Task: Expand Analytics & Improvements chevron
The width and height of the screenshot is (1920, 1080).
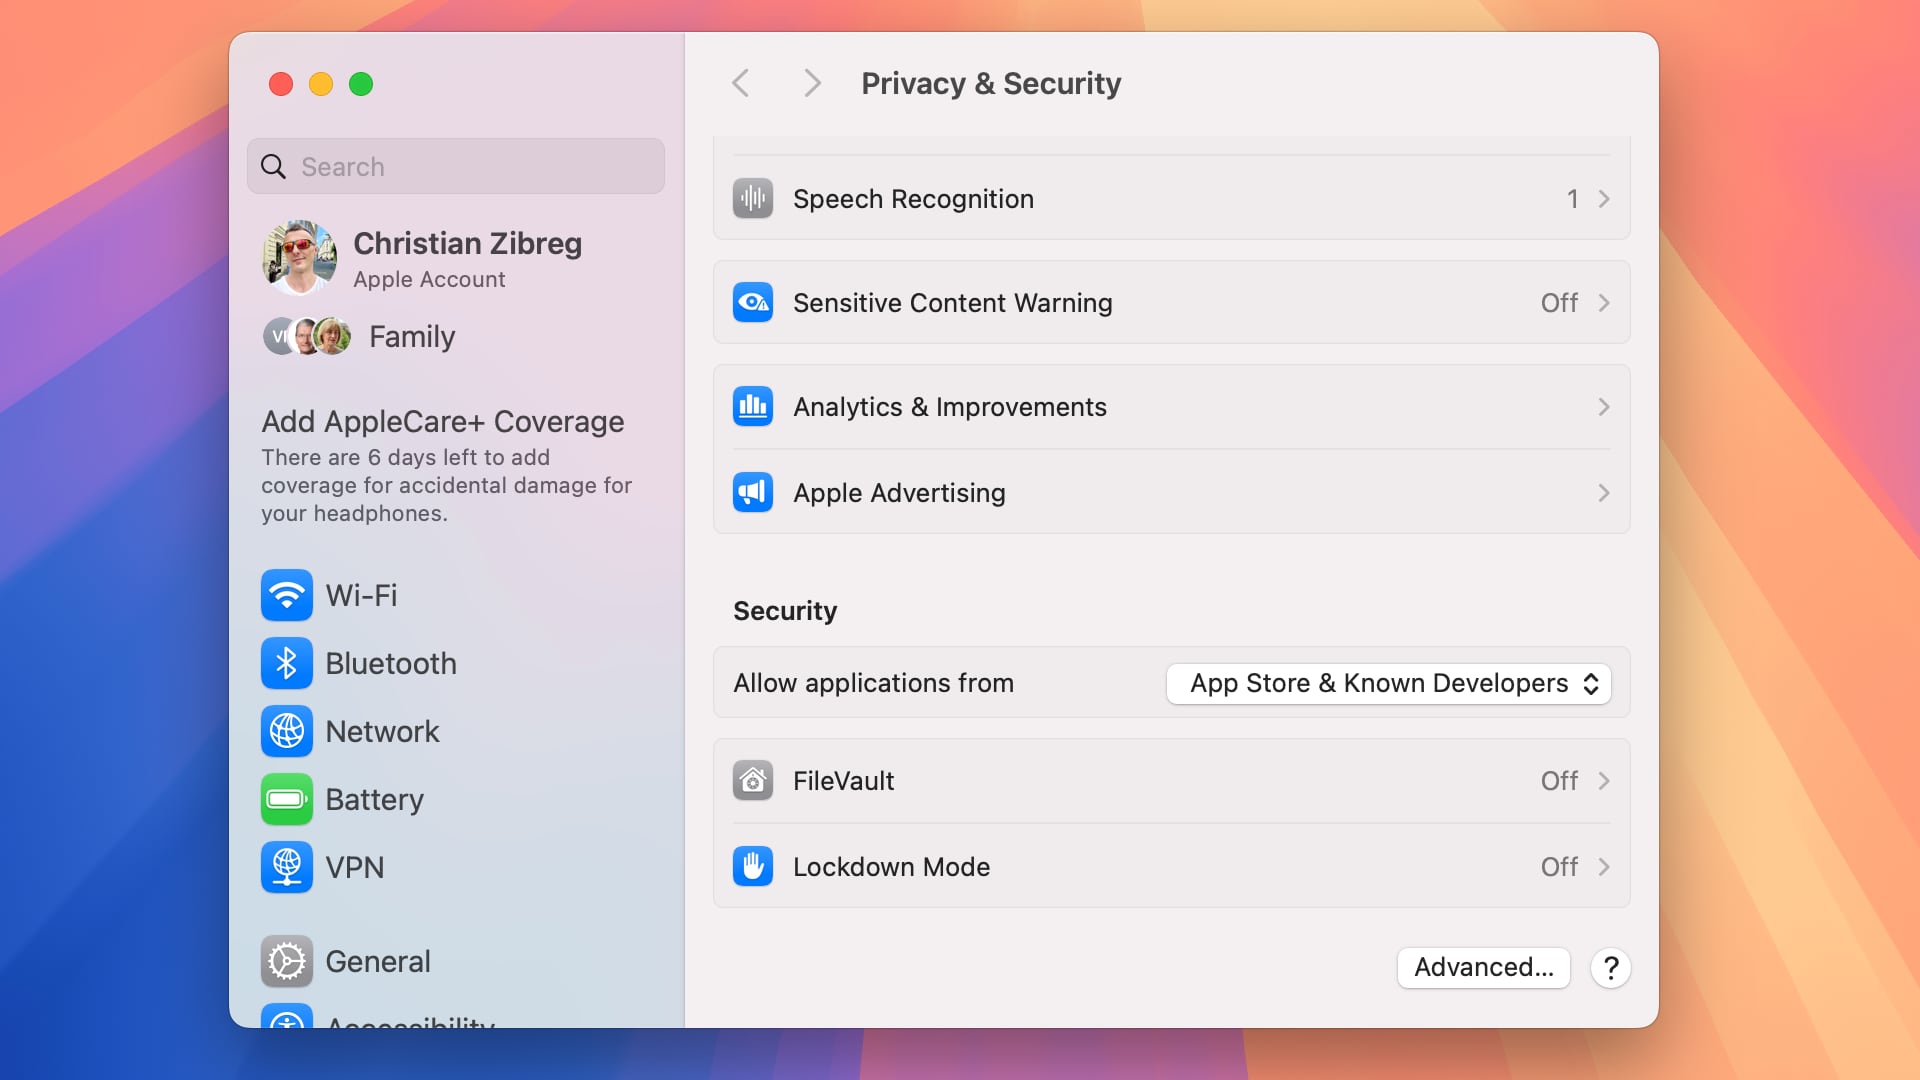Action: coord(1604,406)
